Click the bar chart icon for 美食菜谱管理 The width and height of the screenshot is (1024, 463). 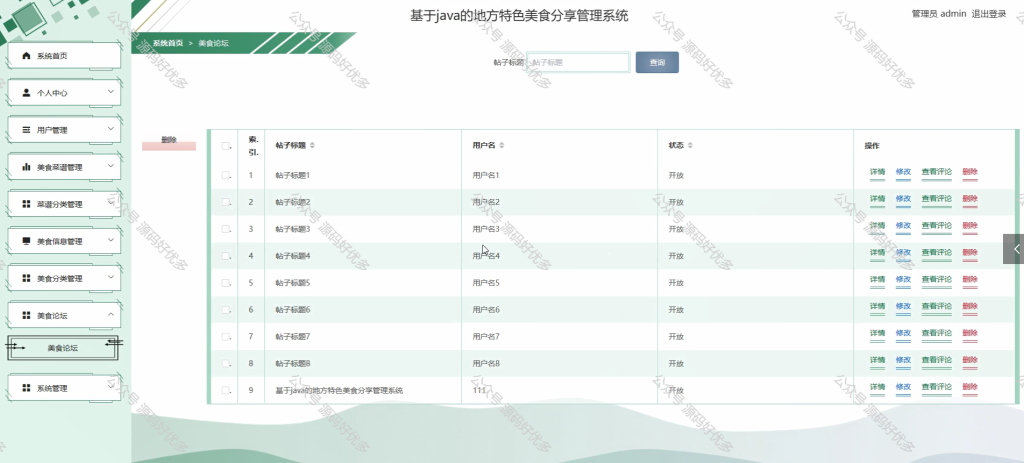pos(27,167)
